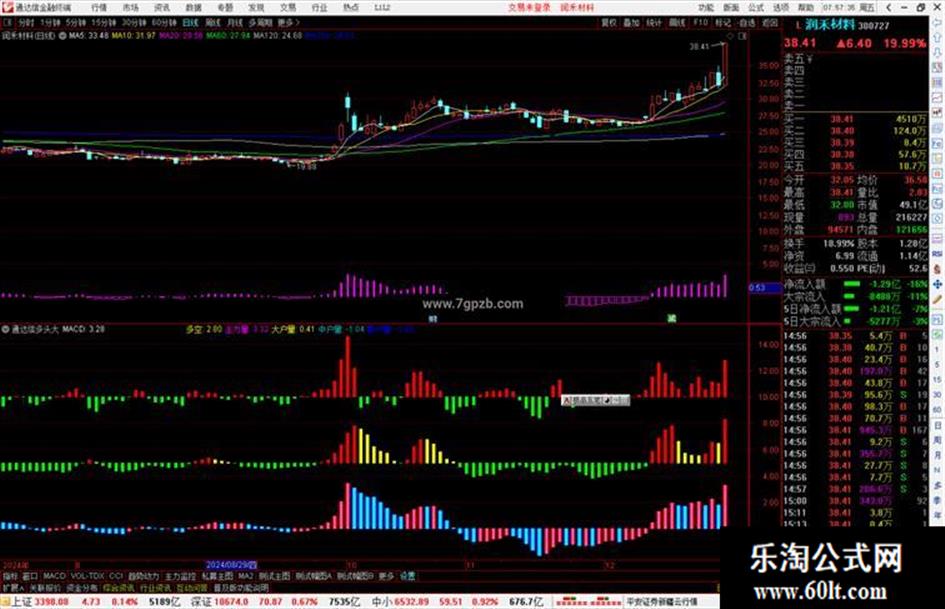Click the F10 company info button

click(700, 23)
